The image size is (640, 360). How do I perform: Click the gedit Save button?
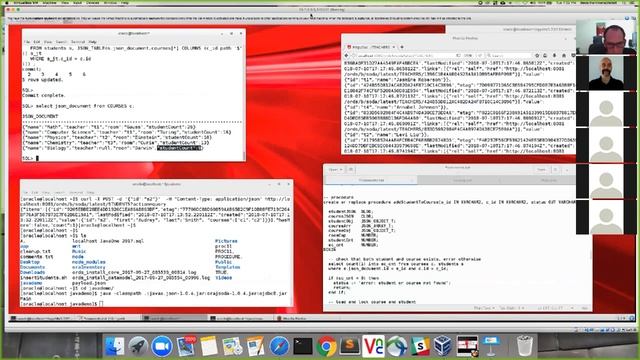tap(541, 169)
